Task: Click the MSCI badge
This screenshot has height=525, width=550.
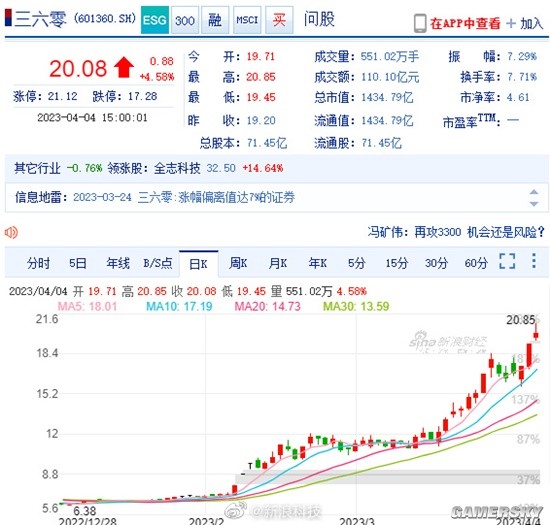Action: [x=247, y=20]
